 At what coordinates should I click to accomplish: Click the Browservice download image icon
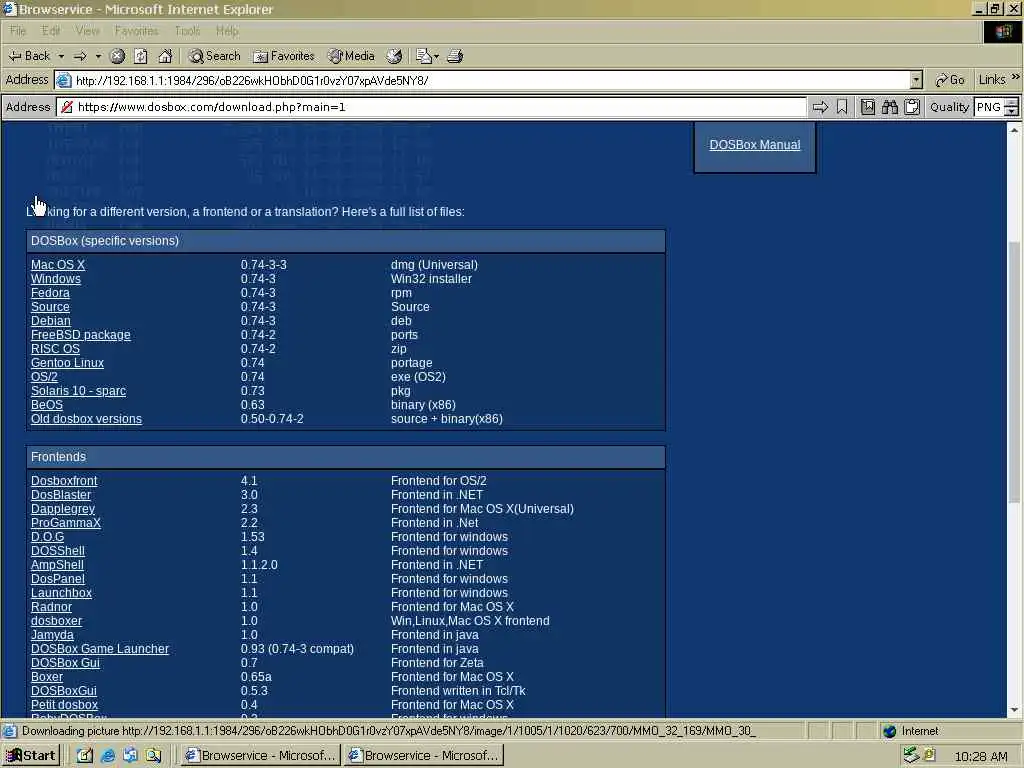[x=867, y=107]
